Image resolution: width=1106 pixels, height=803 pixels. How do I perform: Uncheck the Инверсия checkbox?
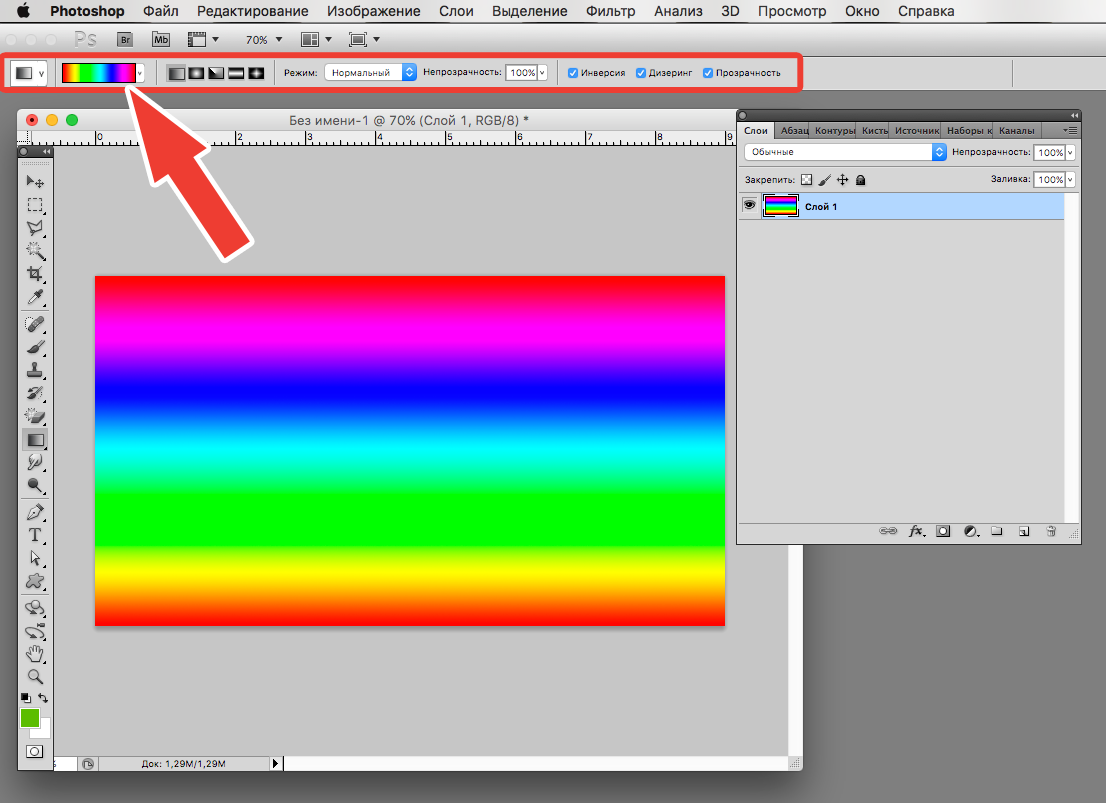[x=572, y=73]
